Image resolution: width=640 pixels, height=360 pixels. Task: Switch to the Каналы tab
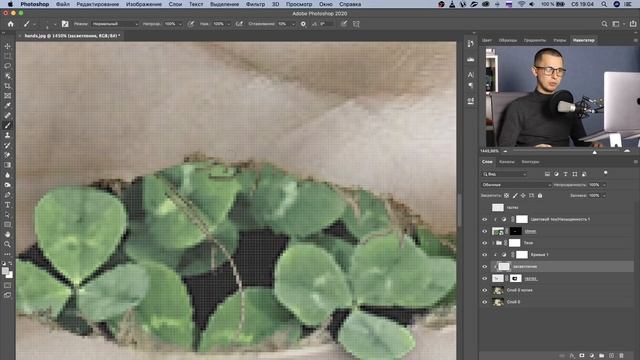click(507, 162)
